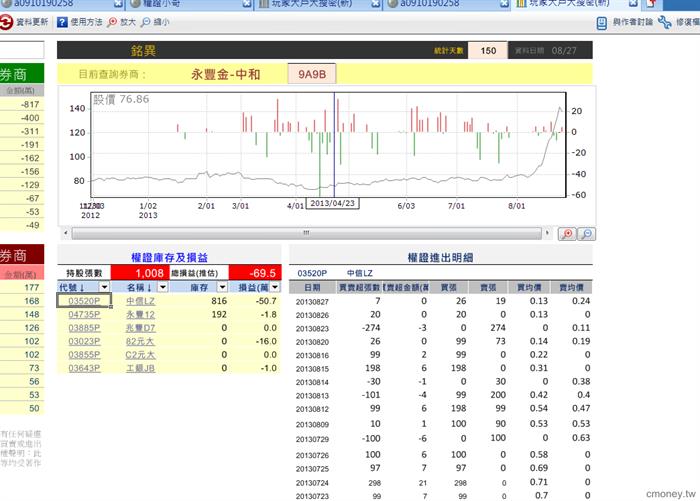
Task: Click the 賣均價 column header
Action: [x=571, y=288]
